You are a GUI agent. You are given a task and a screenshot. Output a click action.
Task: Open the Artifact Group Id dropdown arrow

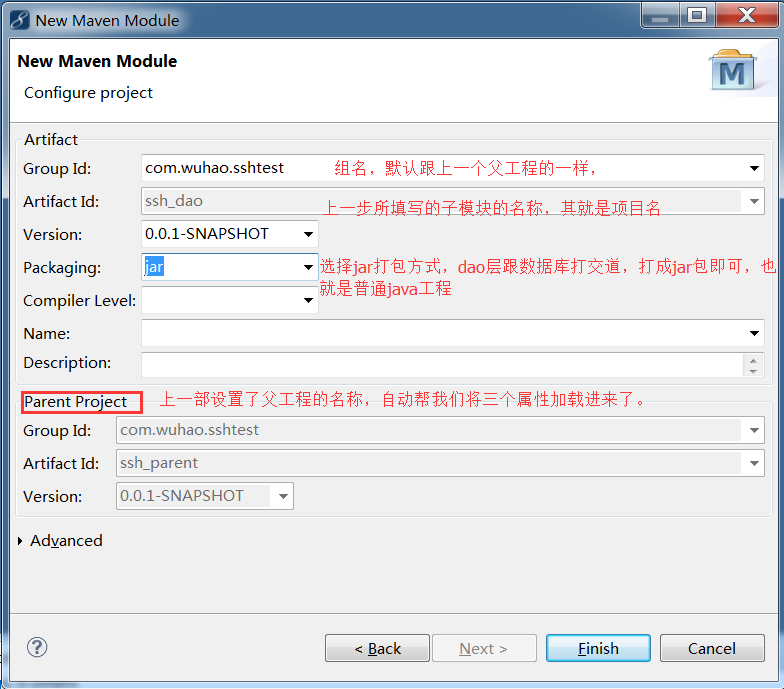pyautogui.click(x=755, y=169)
